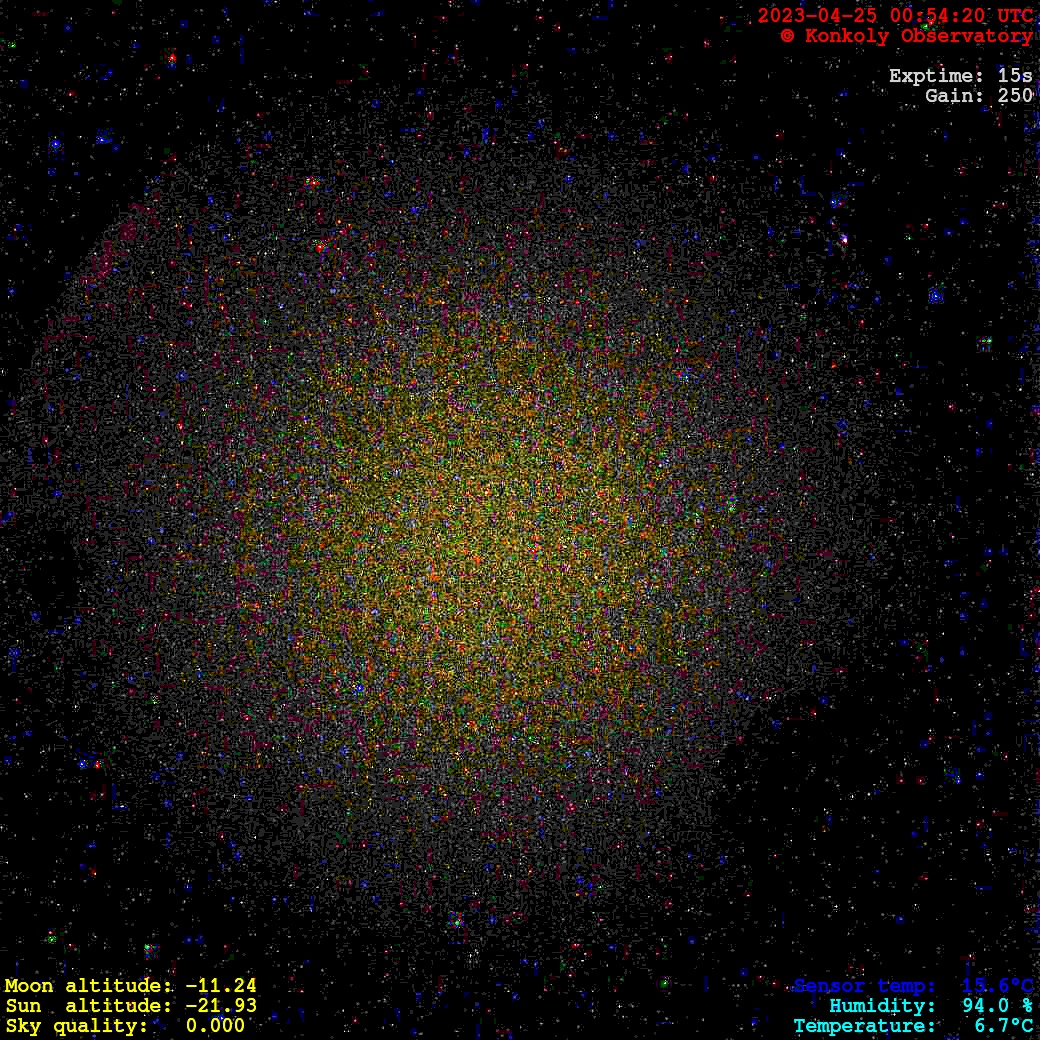Click the Sensor temp reading
Viewport: 1040px width, 1040px height.
pyautogui.click(x=913, y=986)
